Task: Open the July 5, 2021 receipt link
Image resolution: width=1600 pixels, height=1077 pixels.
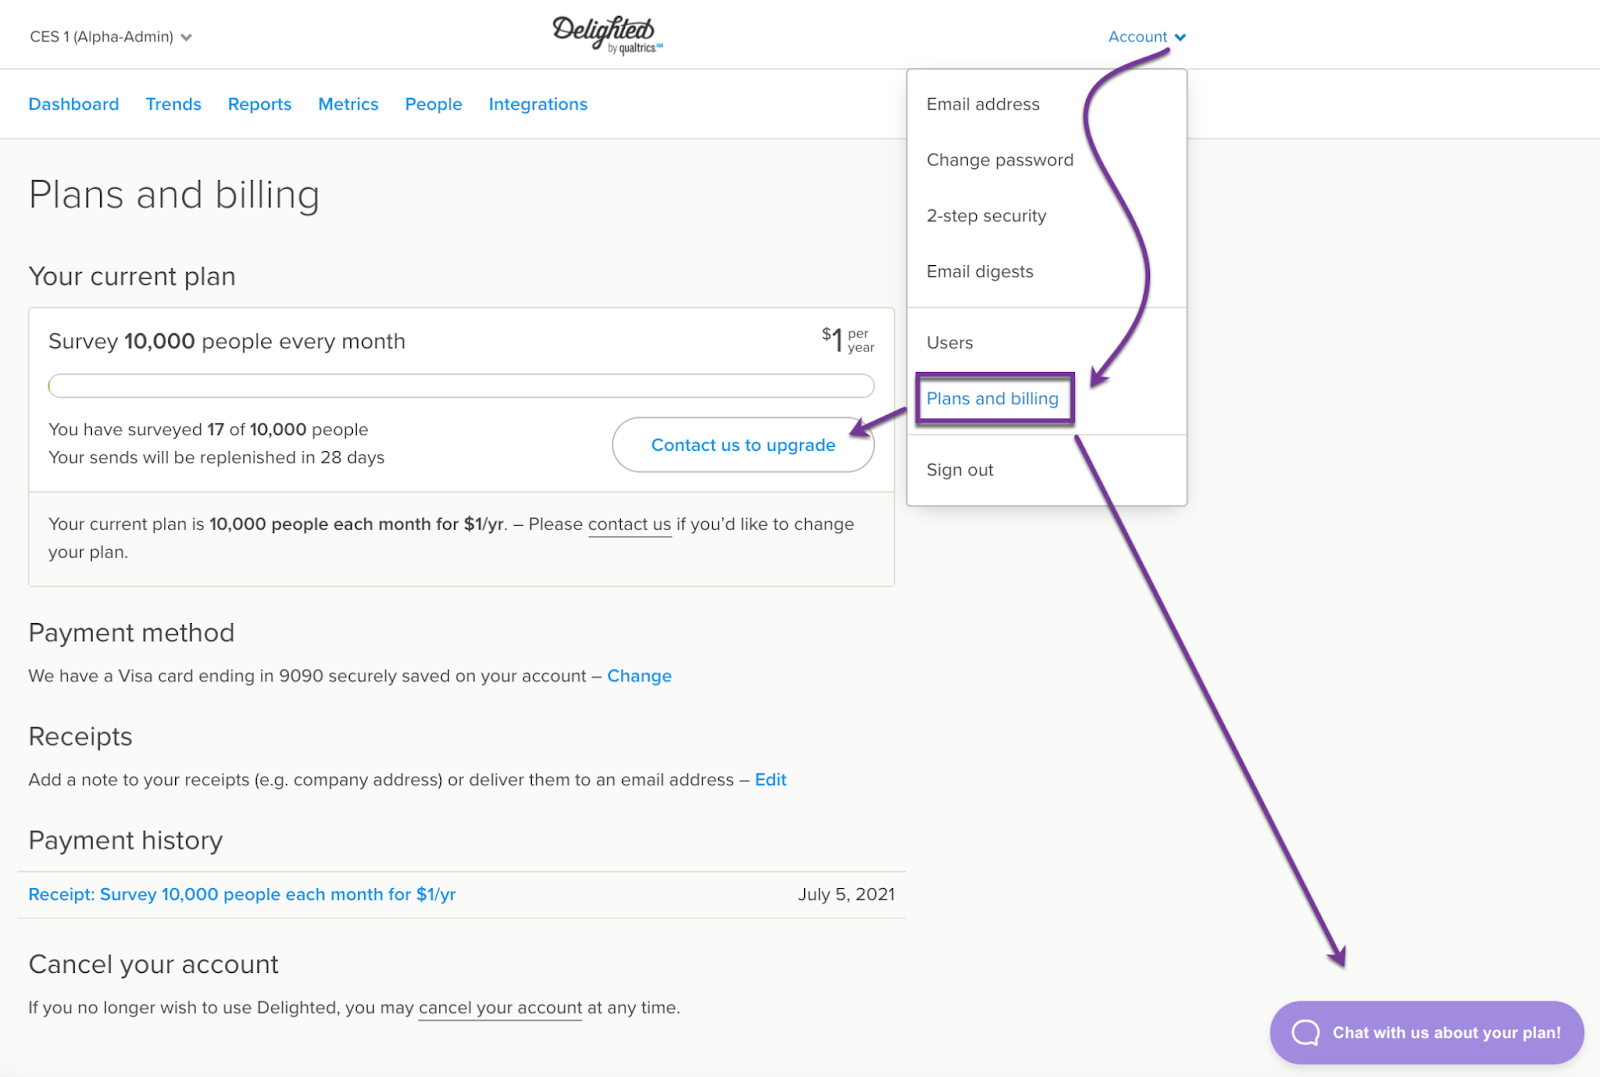Action: point(242,895)
